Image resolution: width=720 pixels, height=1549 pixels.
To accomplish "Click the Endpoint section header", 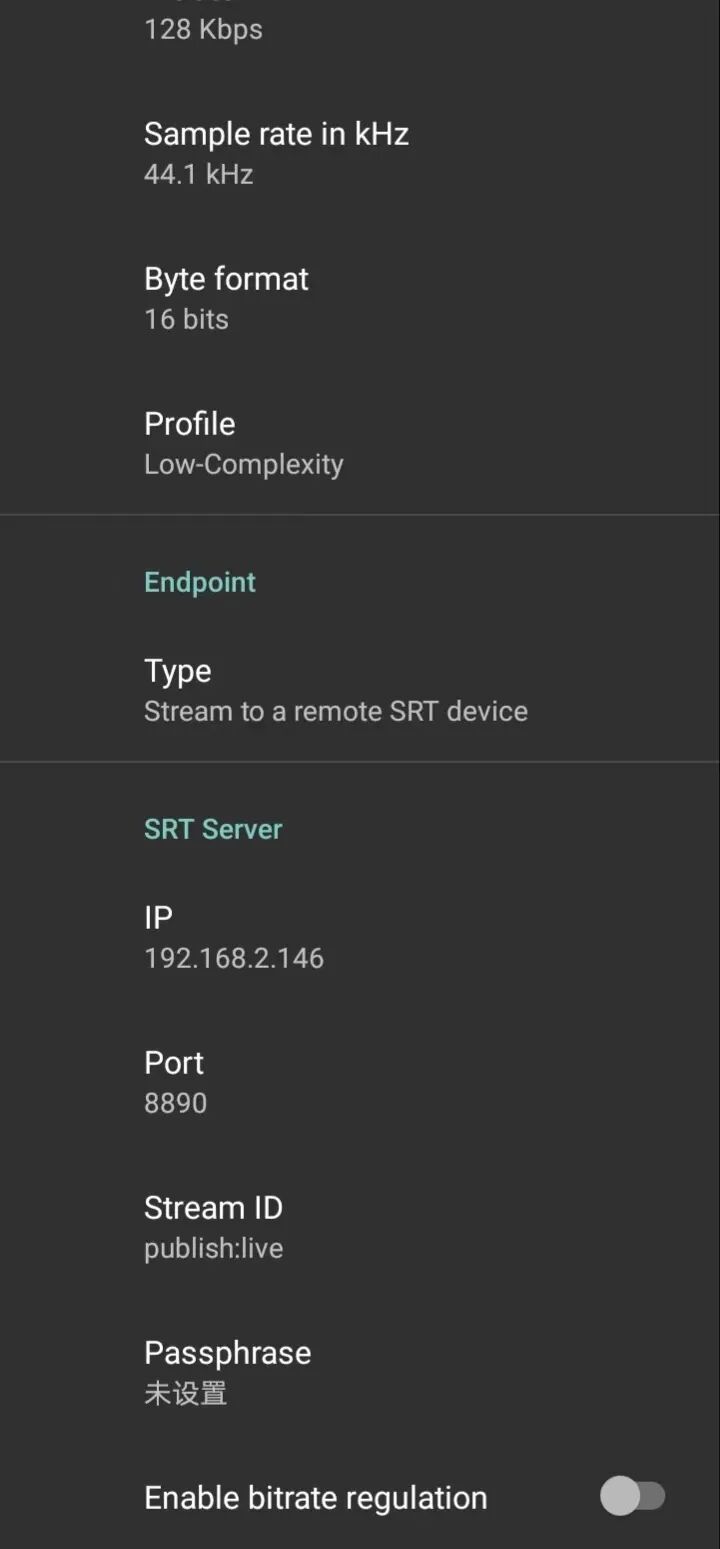I will tap(200, 582).
